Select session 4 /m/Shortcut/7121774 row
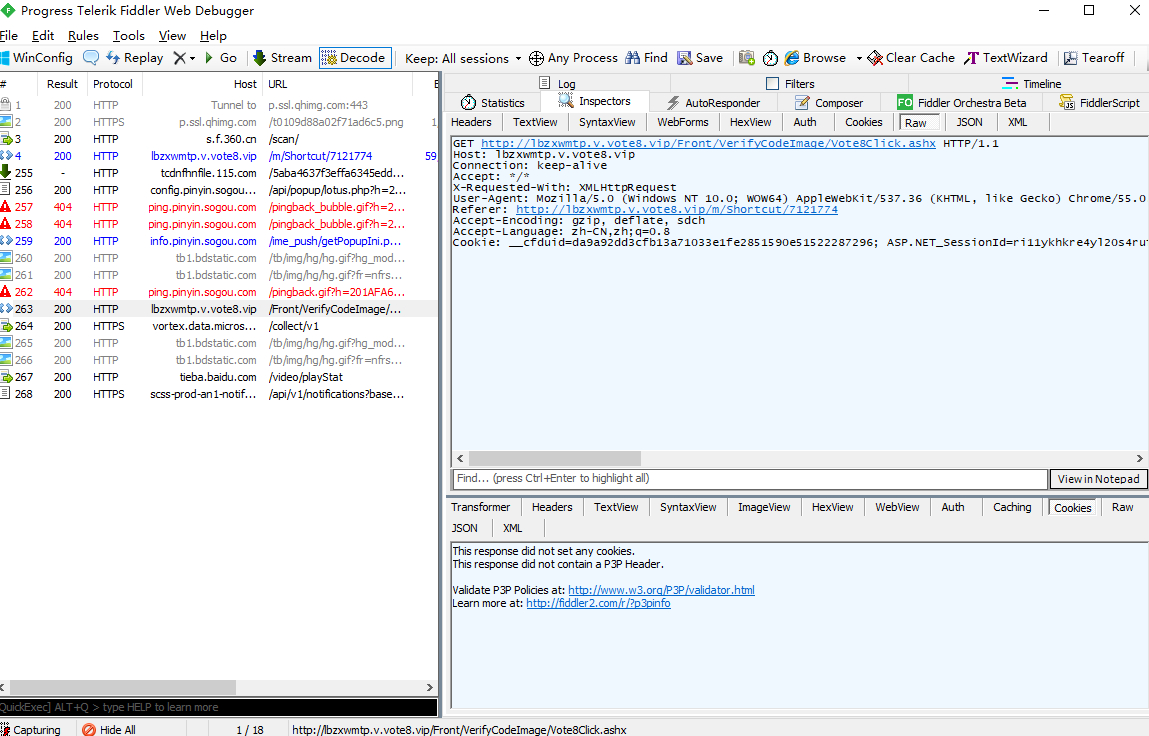Viewport: 1149px width, 736px height. (x=218, y=156)
